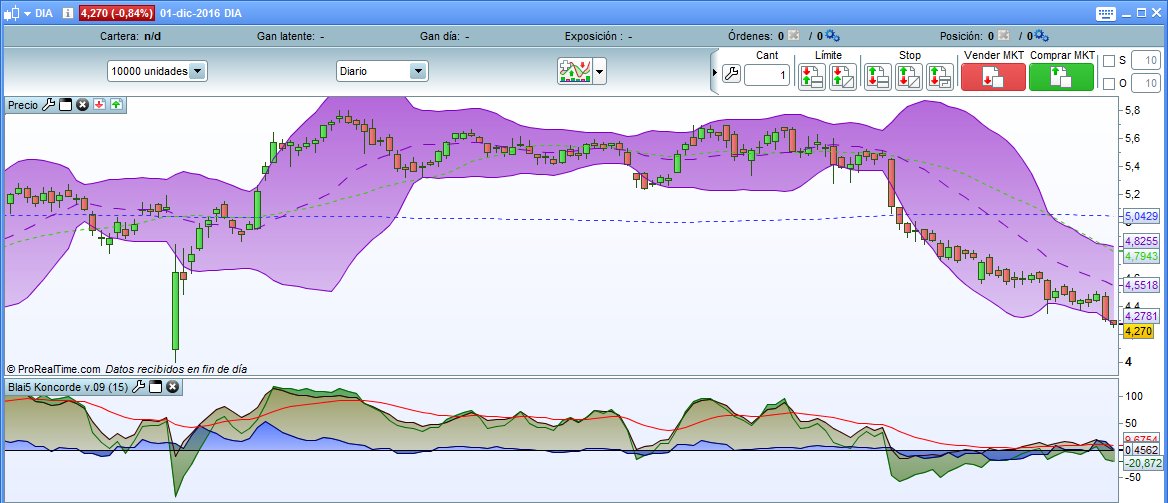The height and width of the screenshot is (503, 1168).
Task: Remove the Blai5 Koncorde indicator
Action: click(173, 387)
